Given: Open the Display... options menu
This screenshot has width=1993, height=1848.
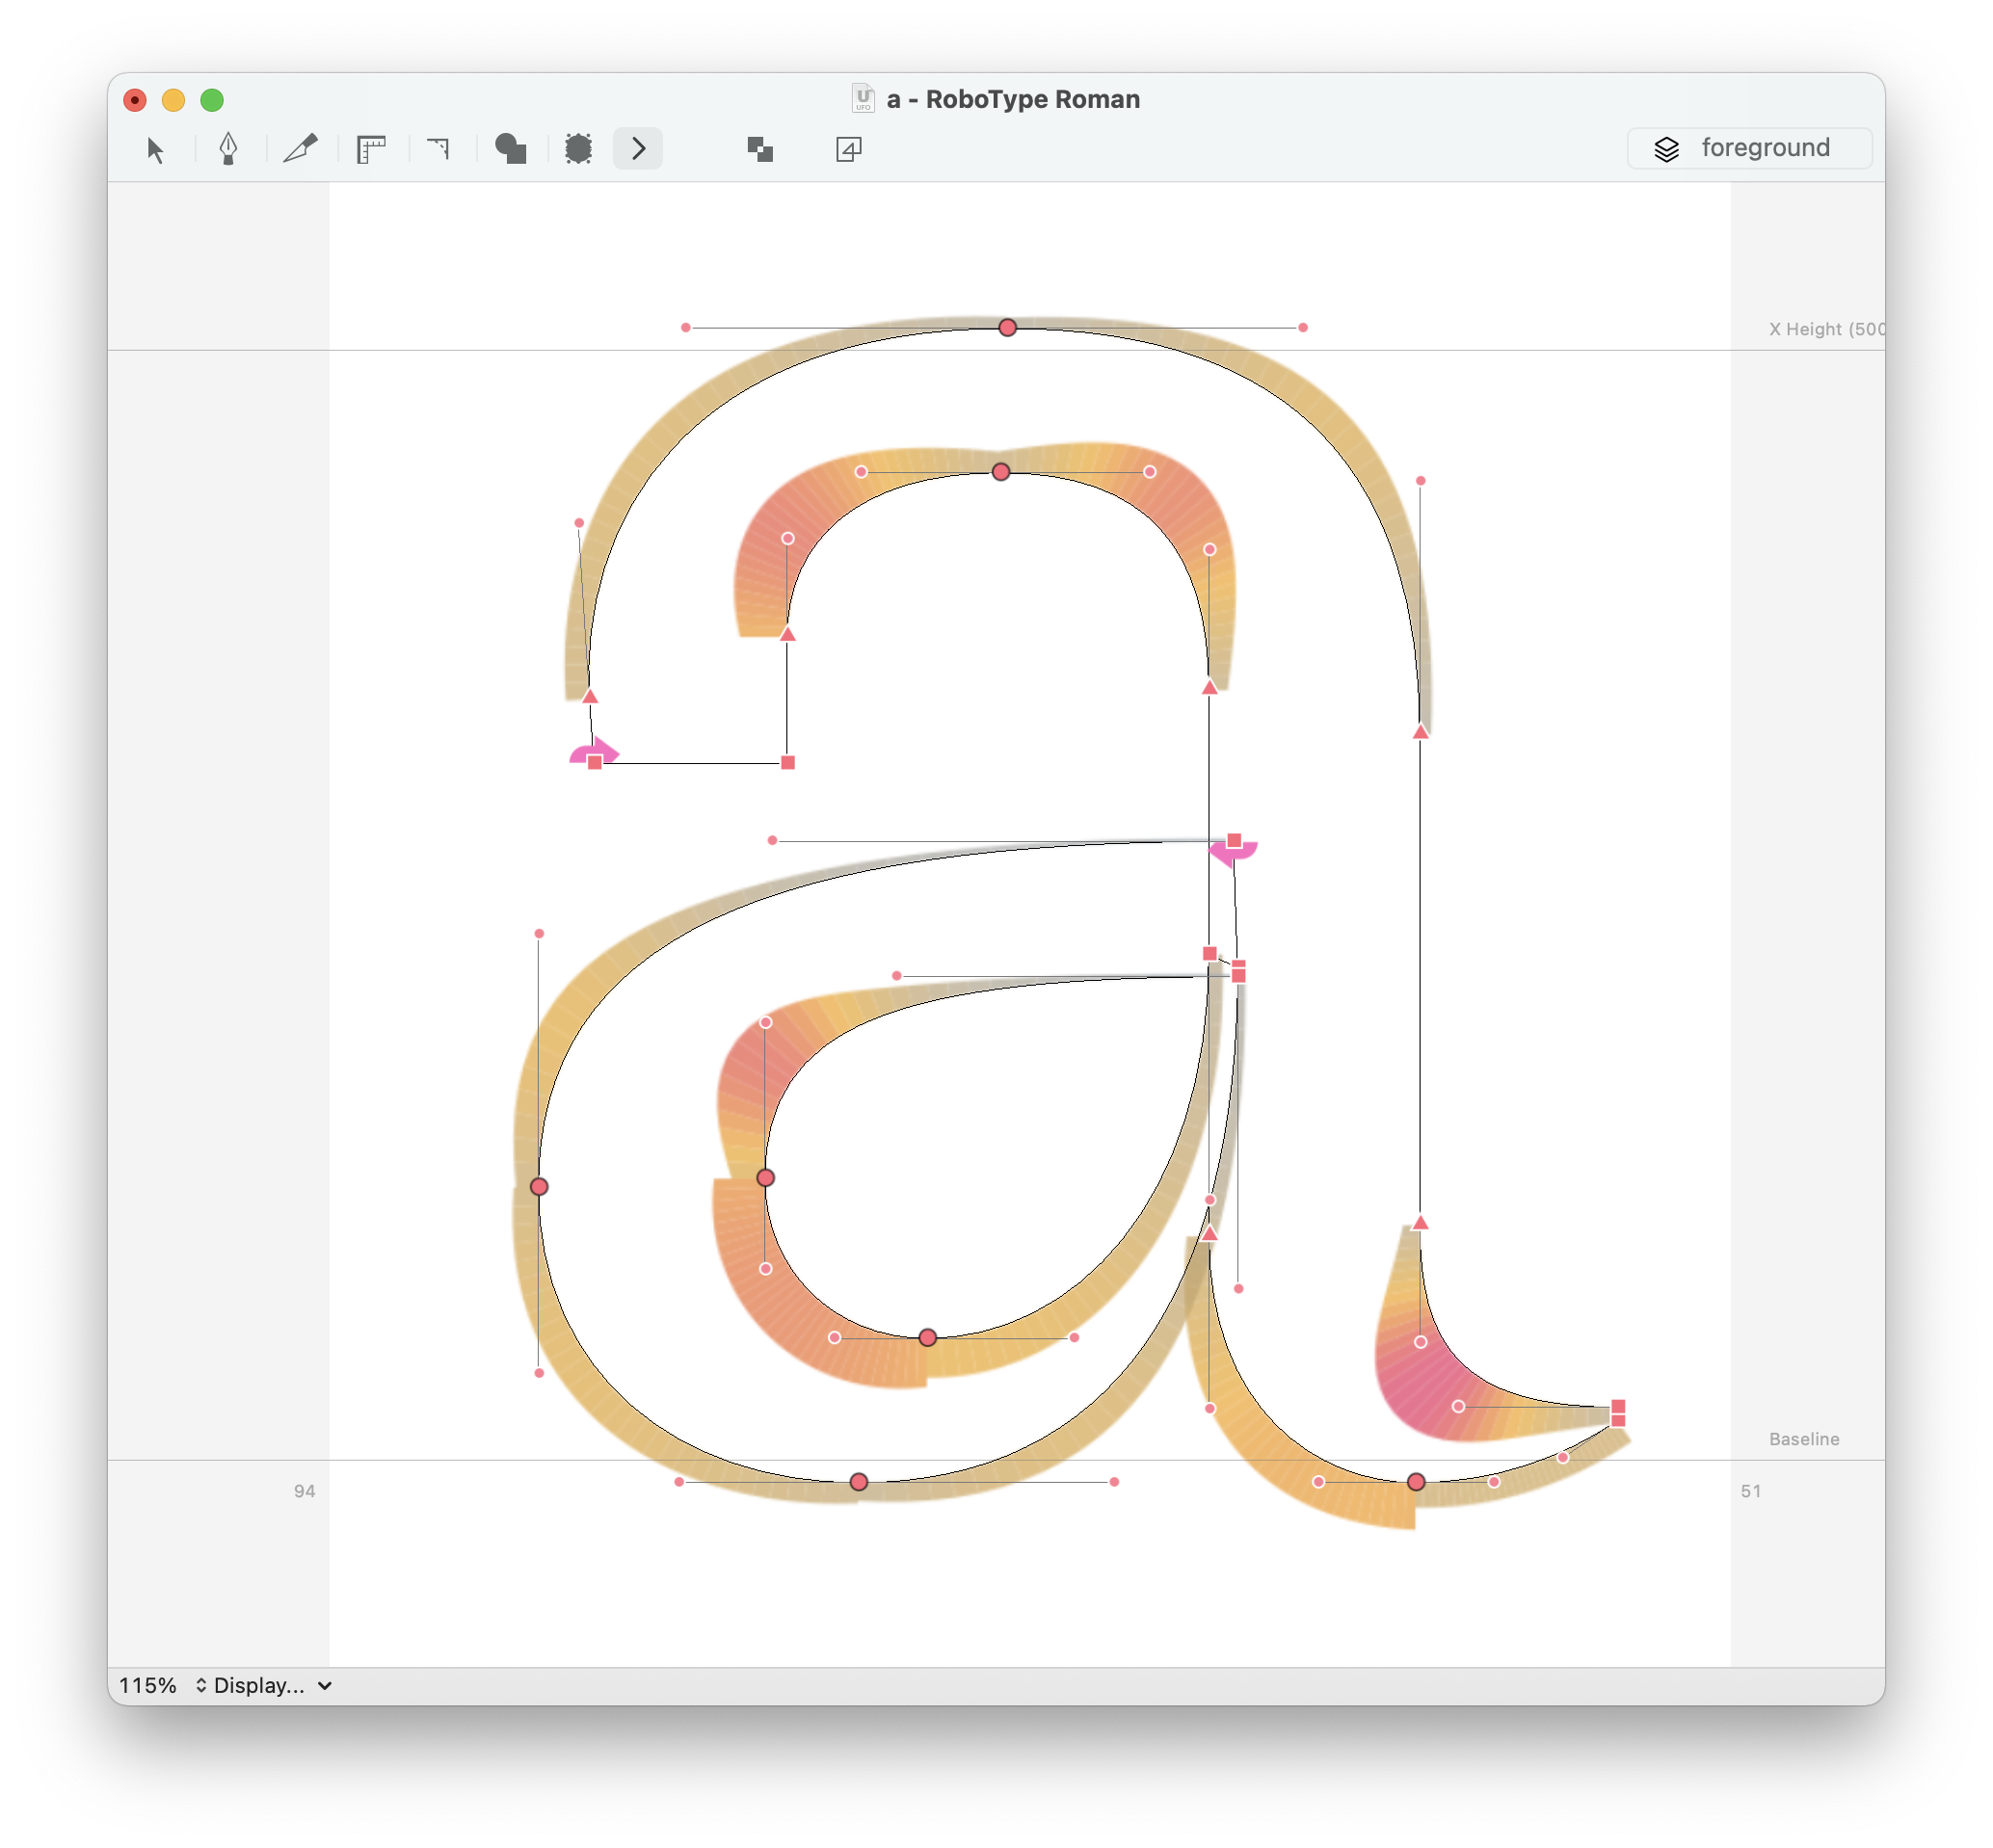Looking at the screenshot, I should click(271, 1685).
